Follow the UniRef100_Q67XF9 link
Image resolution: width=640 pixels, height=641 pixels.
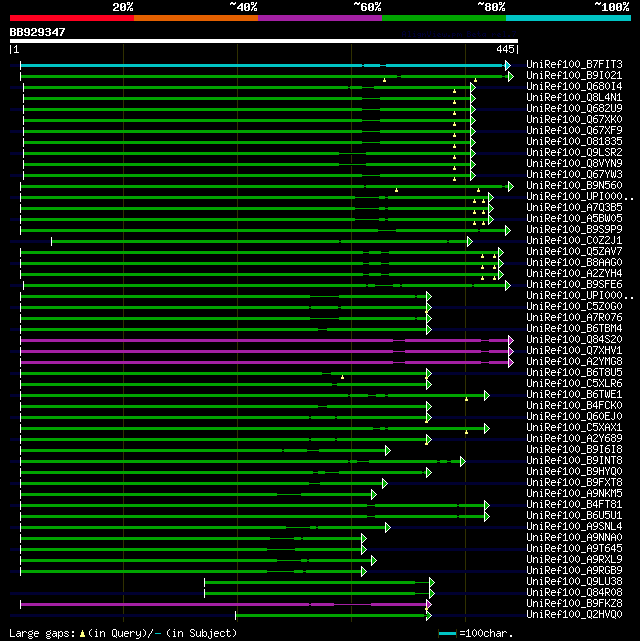tap(574, 131)
